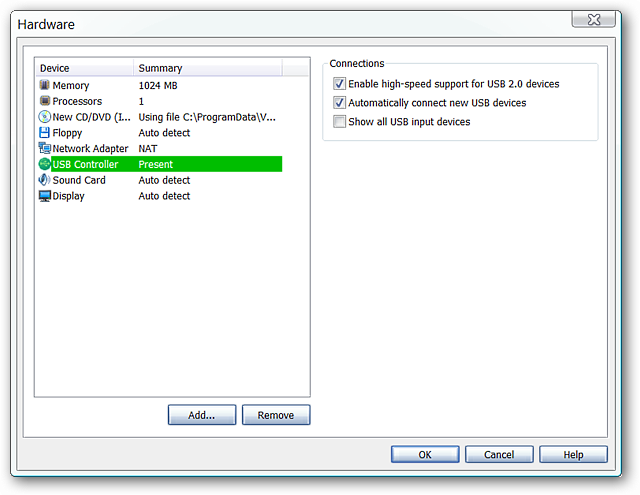This screenshot has width=640, height=495.
Task: Confirm hardware settings with OK
Action: coord(425,454)
